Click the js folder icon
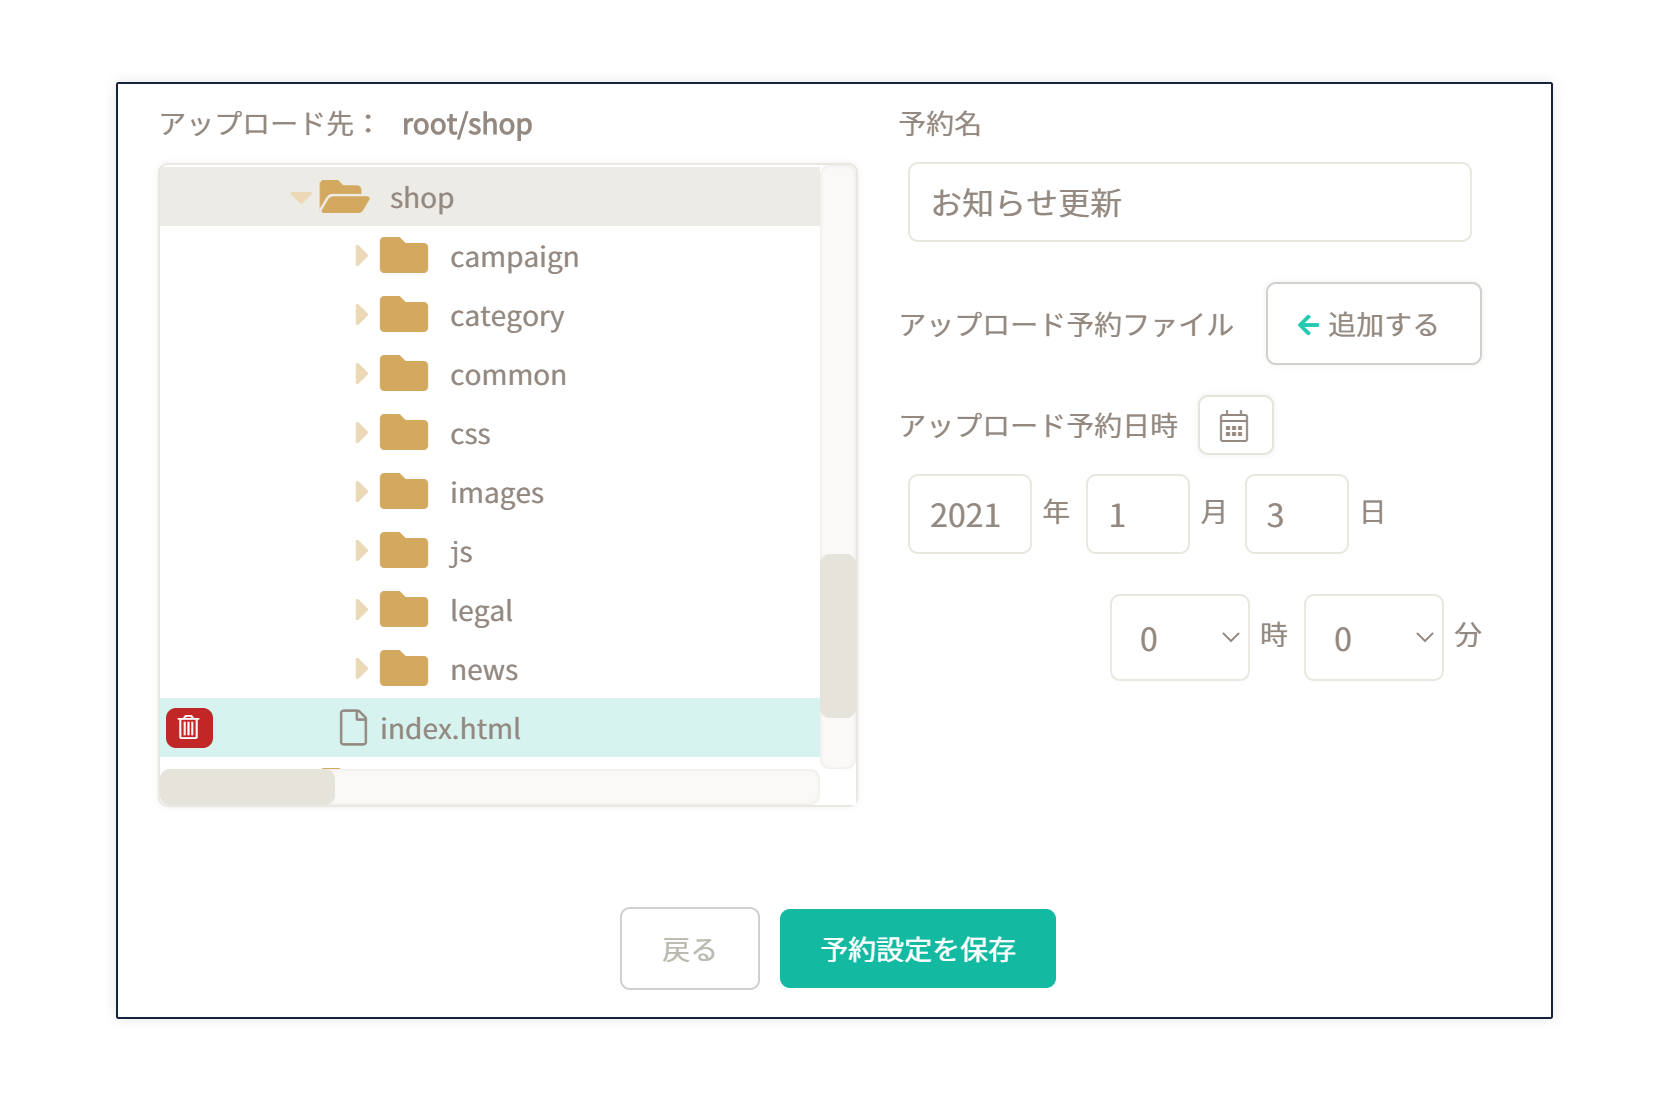 point(404,551)
